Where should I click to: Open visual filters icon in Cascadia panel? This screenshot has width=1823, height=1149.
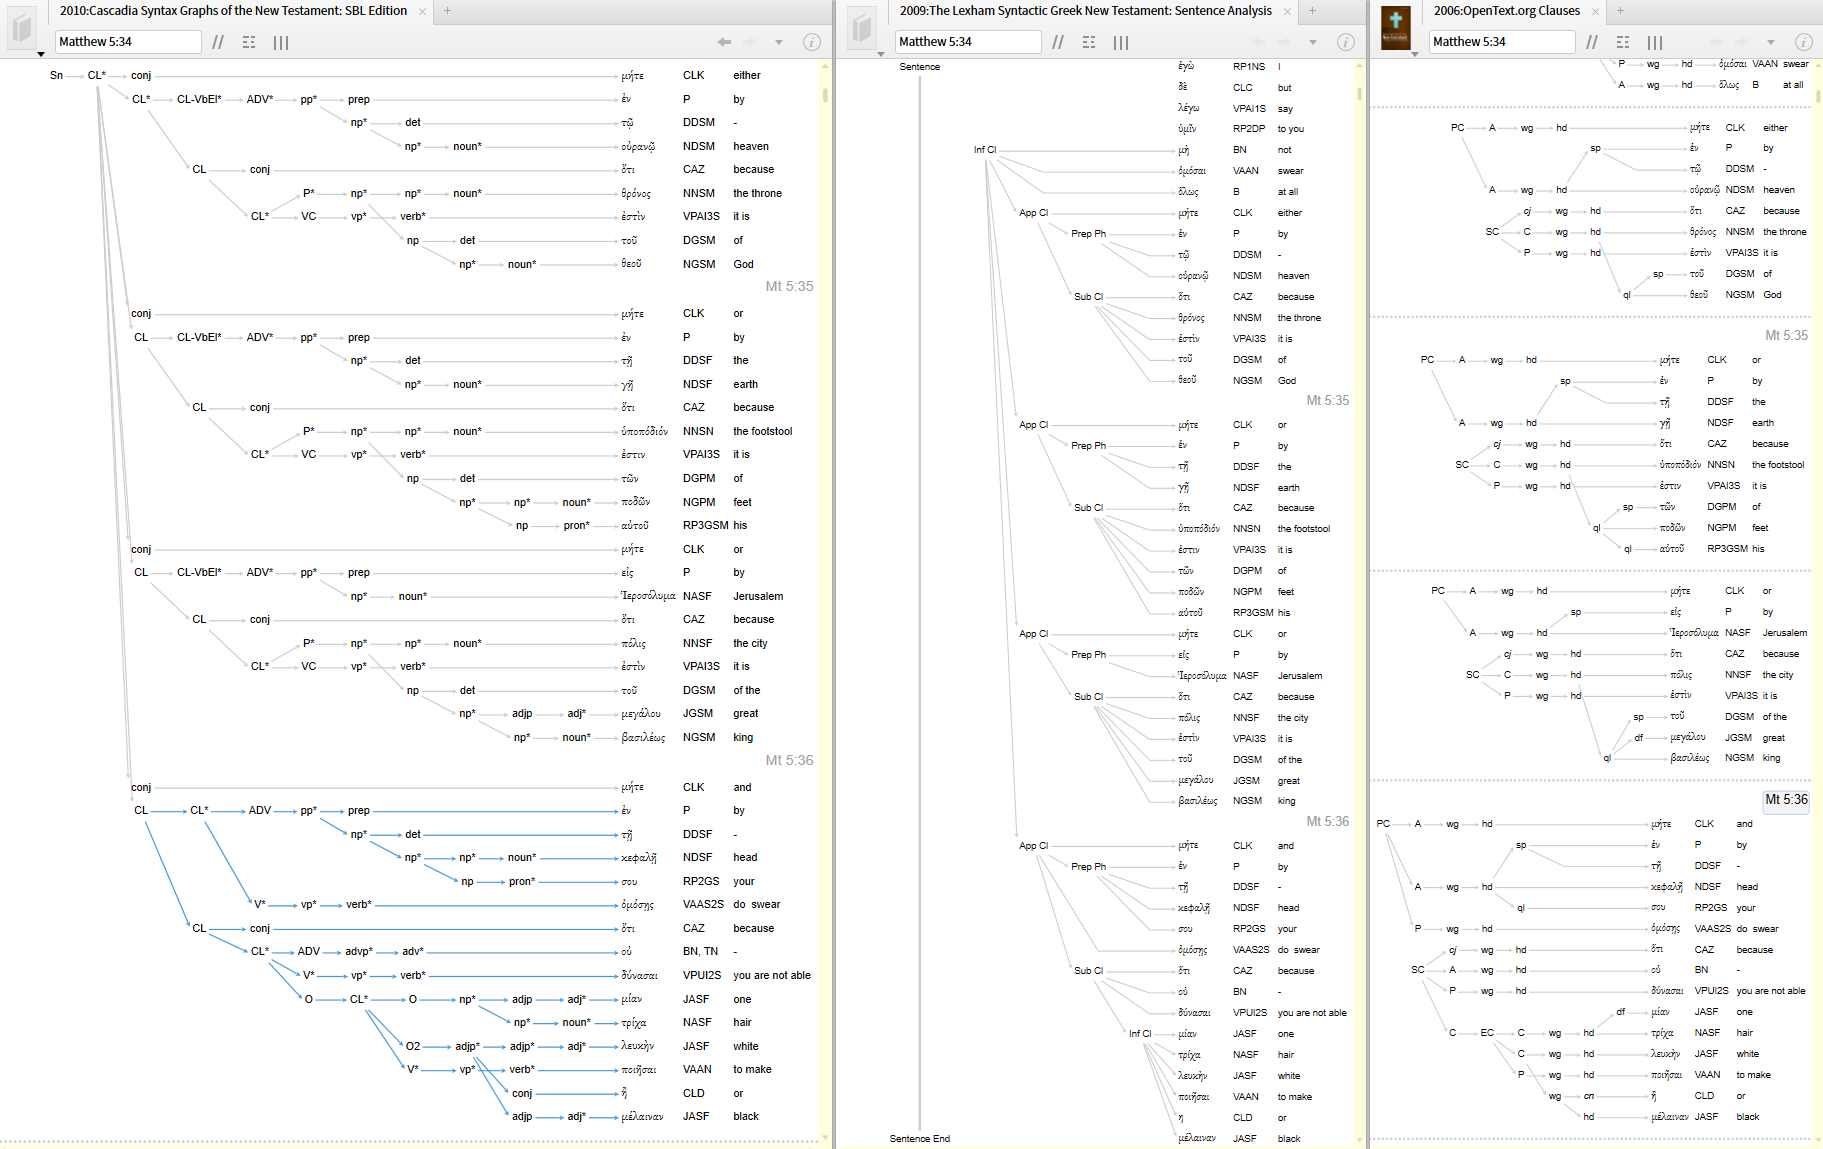249,42
